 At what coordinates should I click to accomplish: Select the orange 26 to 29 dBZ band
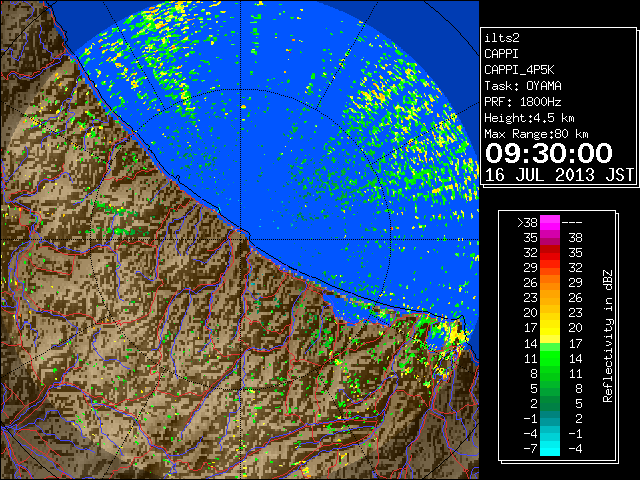tap(550, 282)
